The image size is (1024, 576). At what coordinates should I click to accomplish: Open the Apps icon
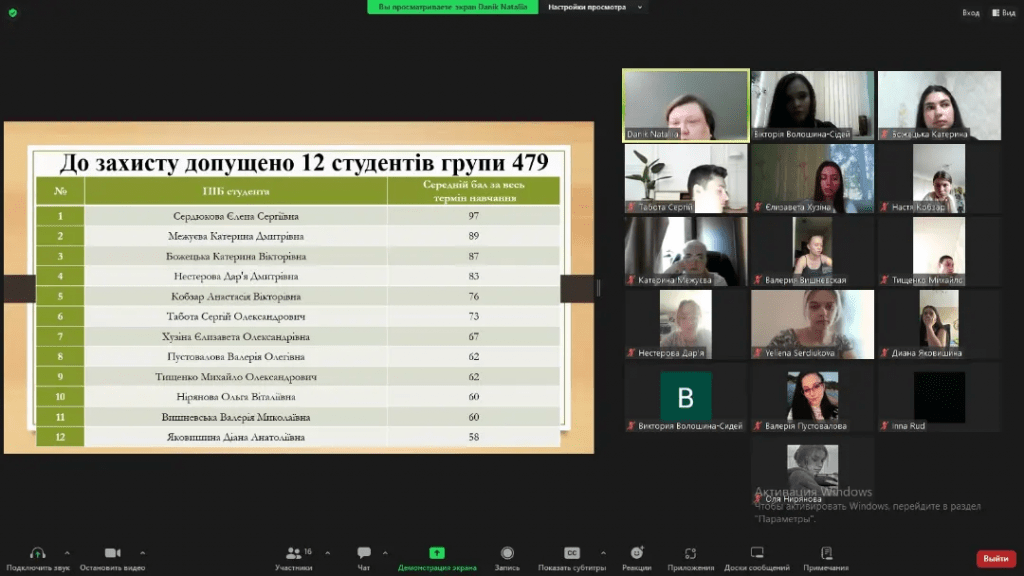690,553
